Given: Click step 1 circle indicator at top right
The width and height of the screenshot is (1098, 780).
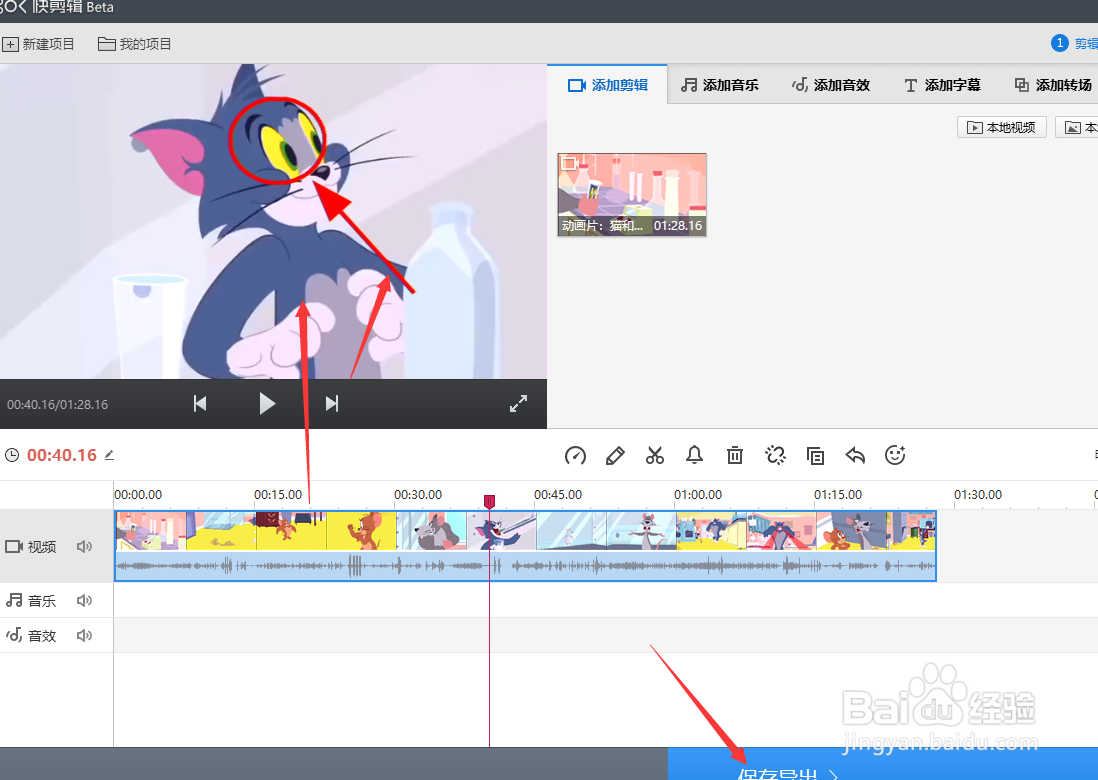Looking at the screenshot, I should coord(1059,43).
